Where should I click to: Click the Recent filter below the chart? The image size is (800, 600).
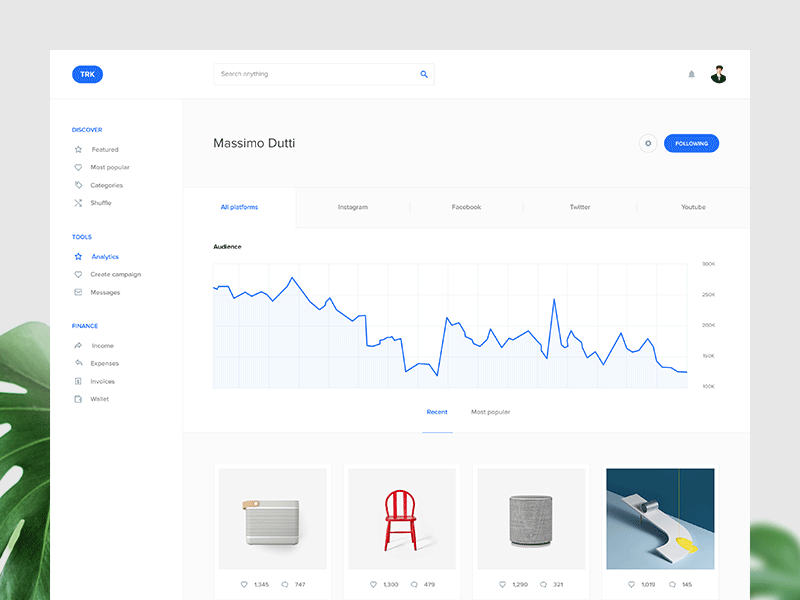click(x=437, y=411)
